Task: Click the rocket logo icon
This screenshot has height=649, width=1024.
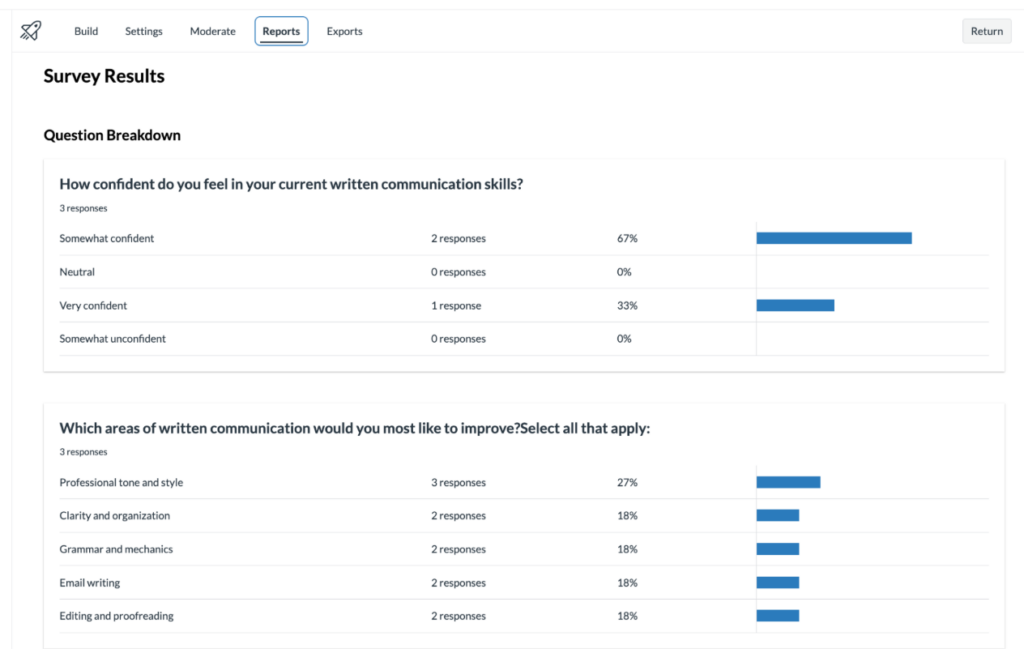Action: 31,31
